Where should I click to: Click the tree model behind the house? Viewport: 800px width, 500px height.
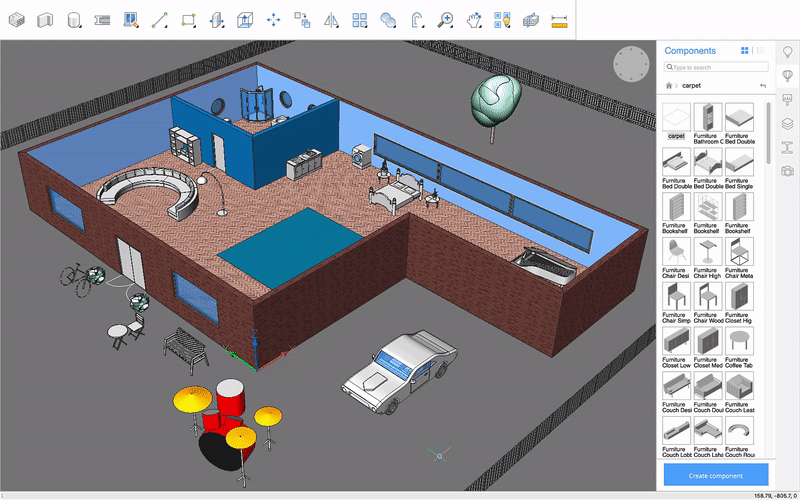click(x=495, y=107)
